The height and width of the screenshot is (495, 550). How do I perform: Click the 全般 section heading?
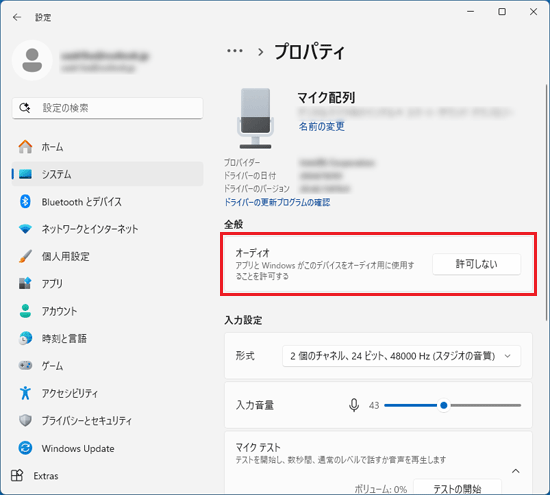coord(234,224)
